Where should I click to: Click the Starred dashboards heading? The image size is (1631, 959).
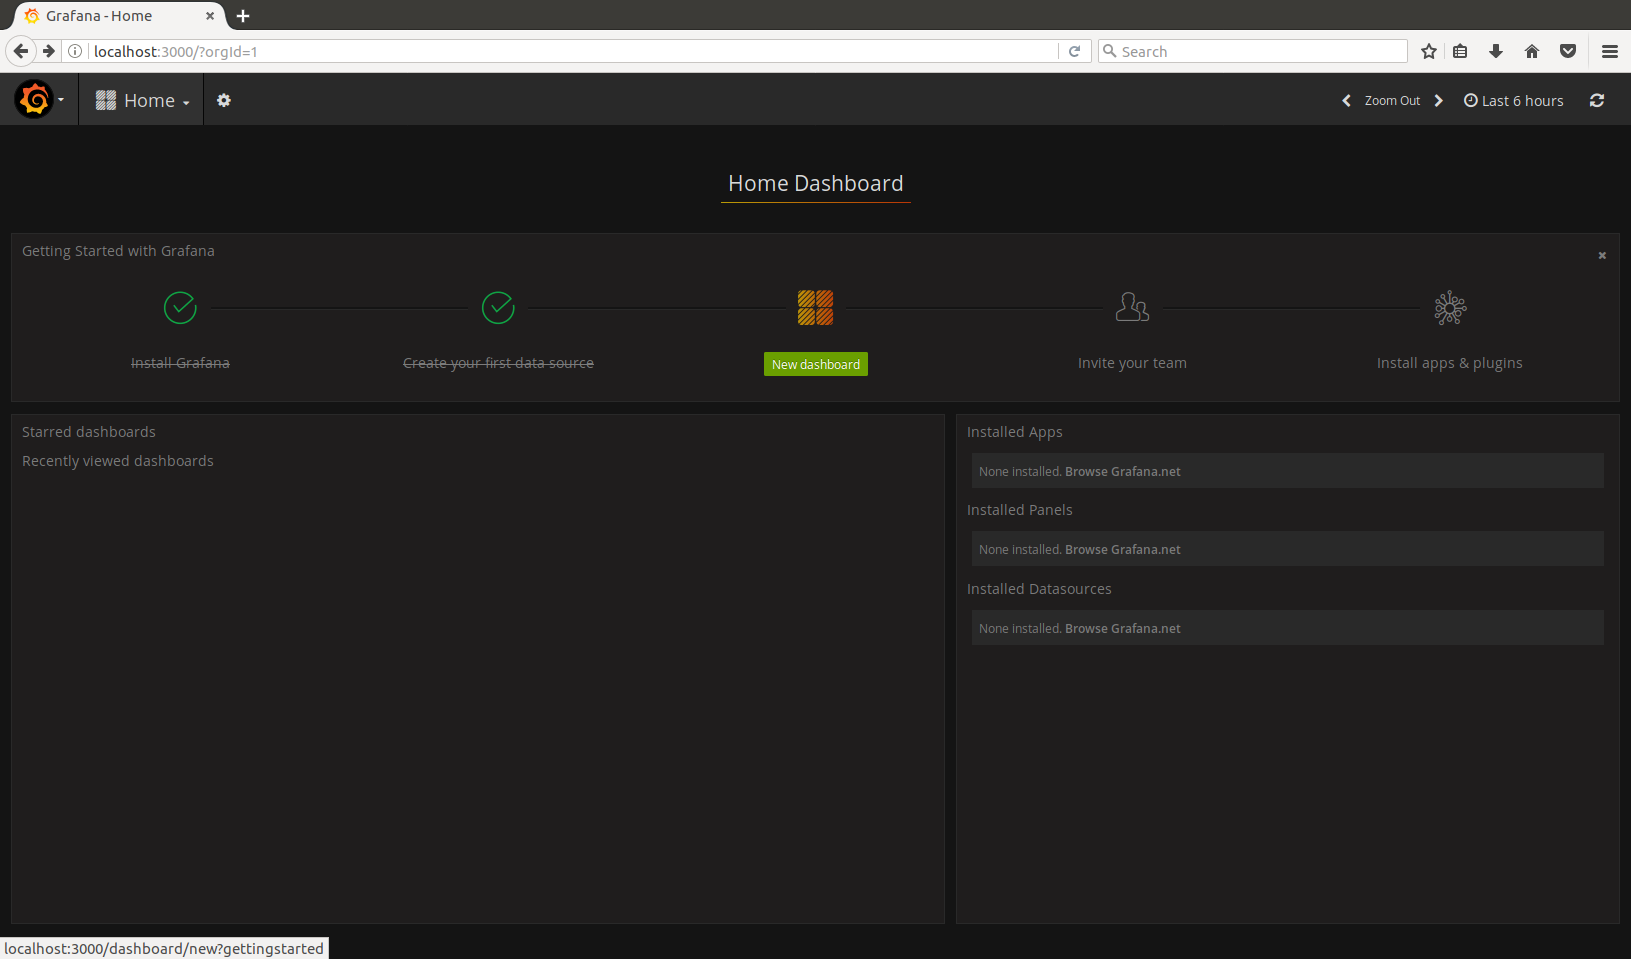click(89, 432)
